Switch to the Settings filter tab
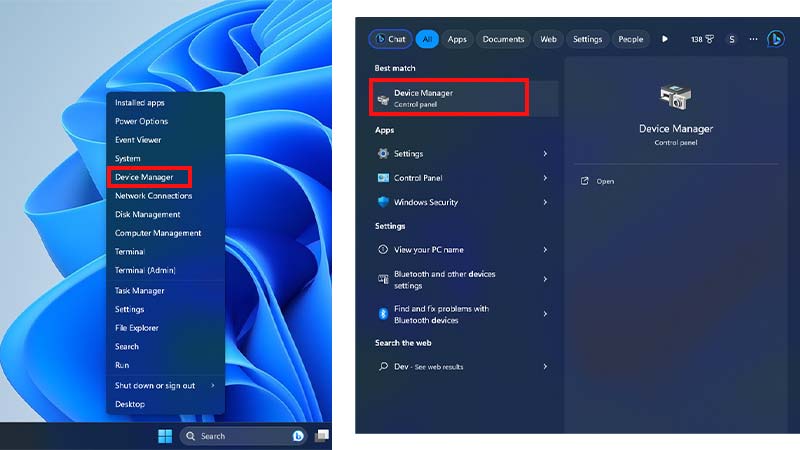The width and height of the screenshot is (800, 450). tap(587, 39)
